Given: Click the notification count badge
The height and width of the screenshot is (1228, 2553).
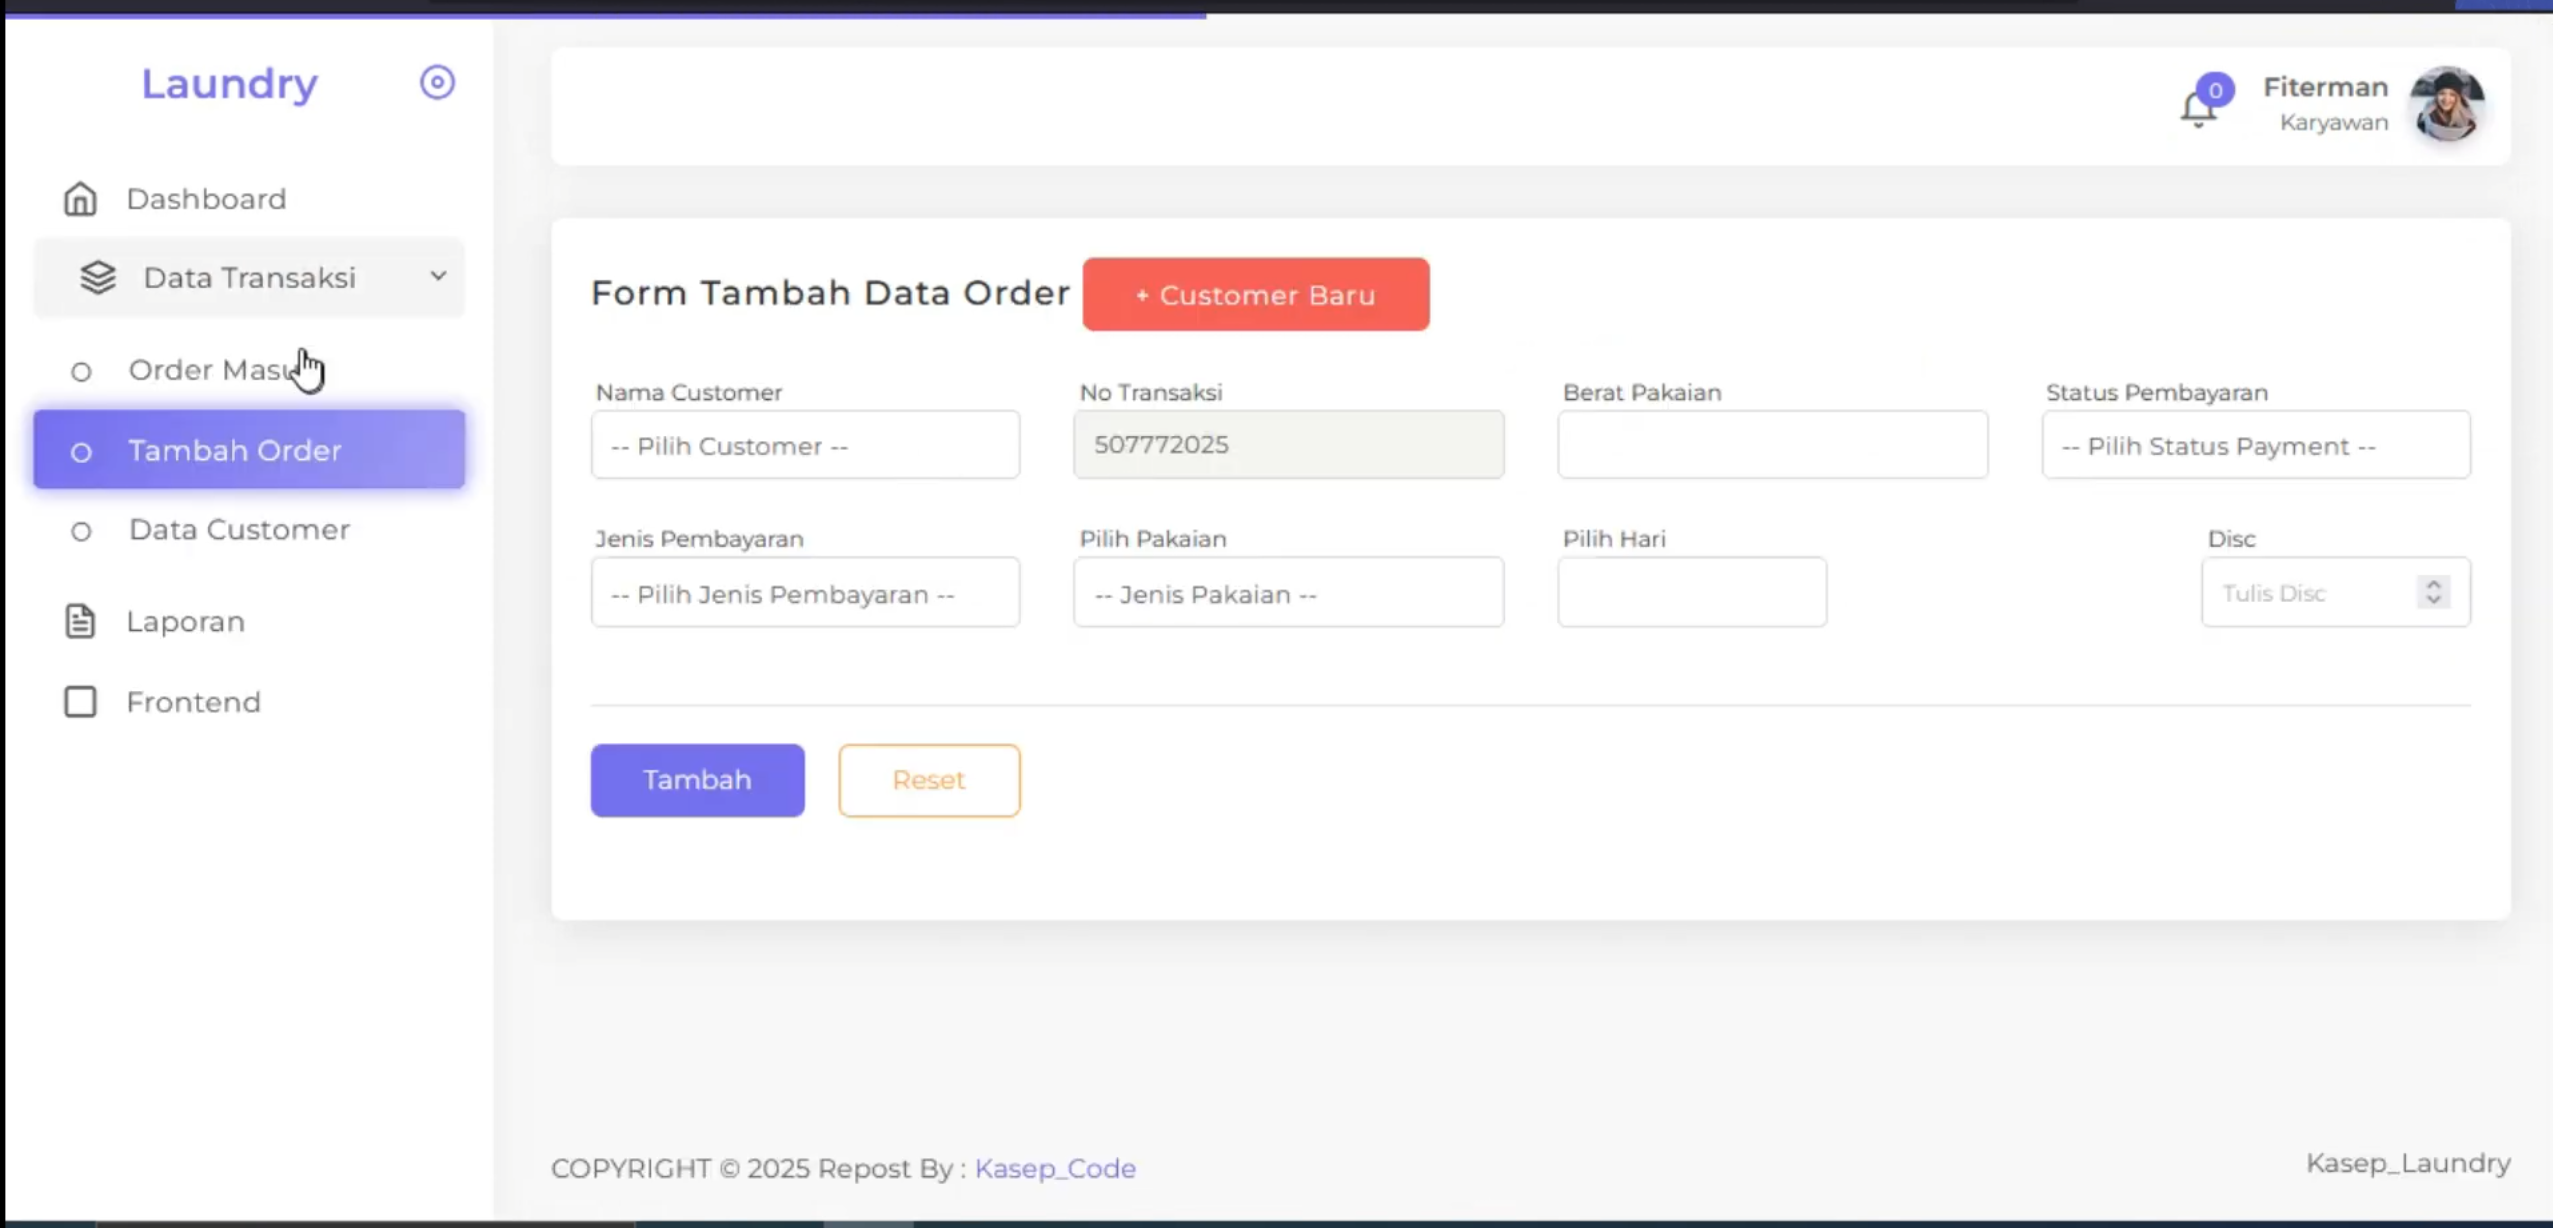Looking at the screenshot, I should click(2215, 90).
